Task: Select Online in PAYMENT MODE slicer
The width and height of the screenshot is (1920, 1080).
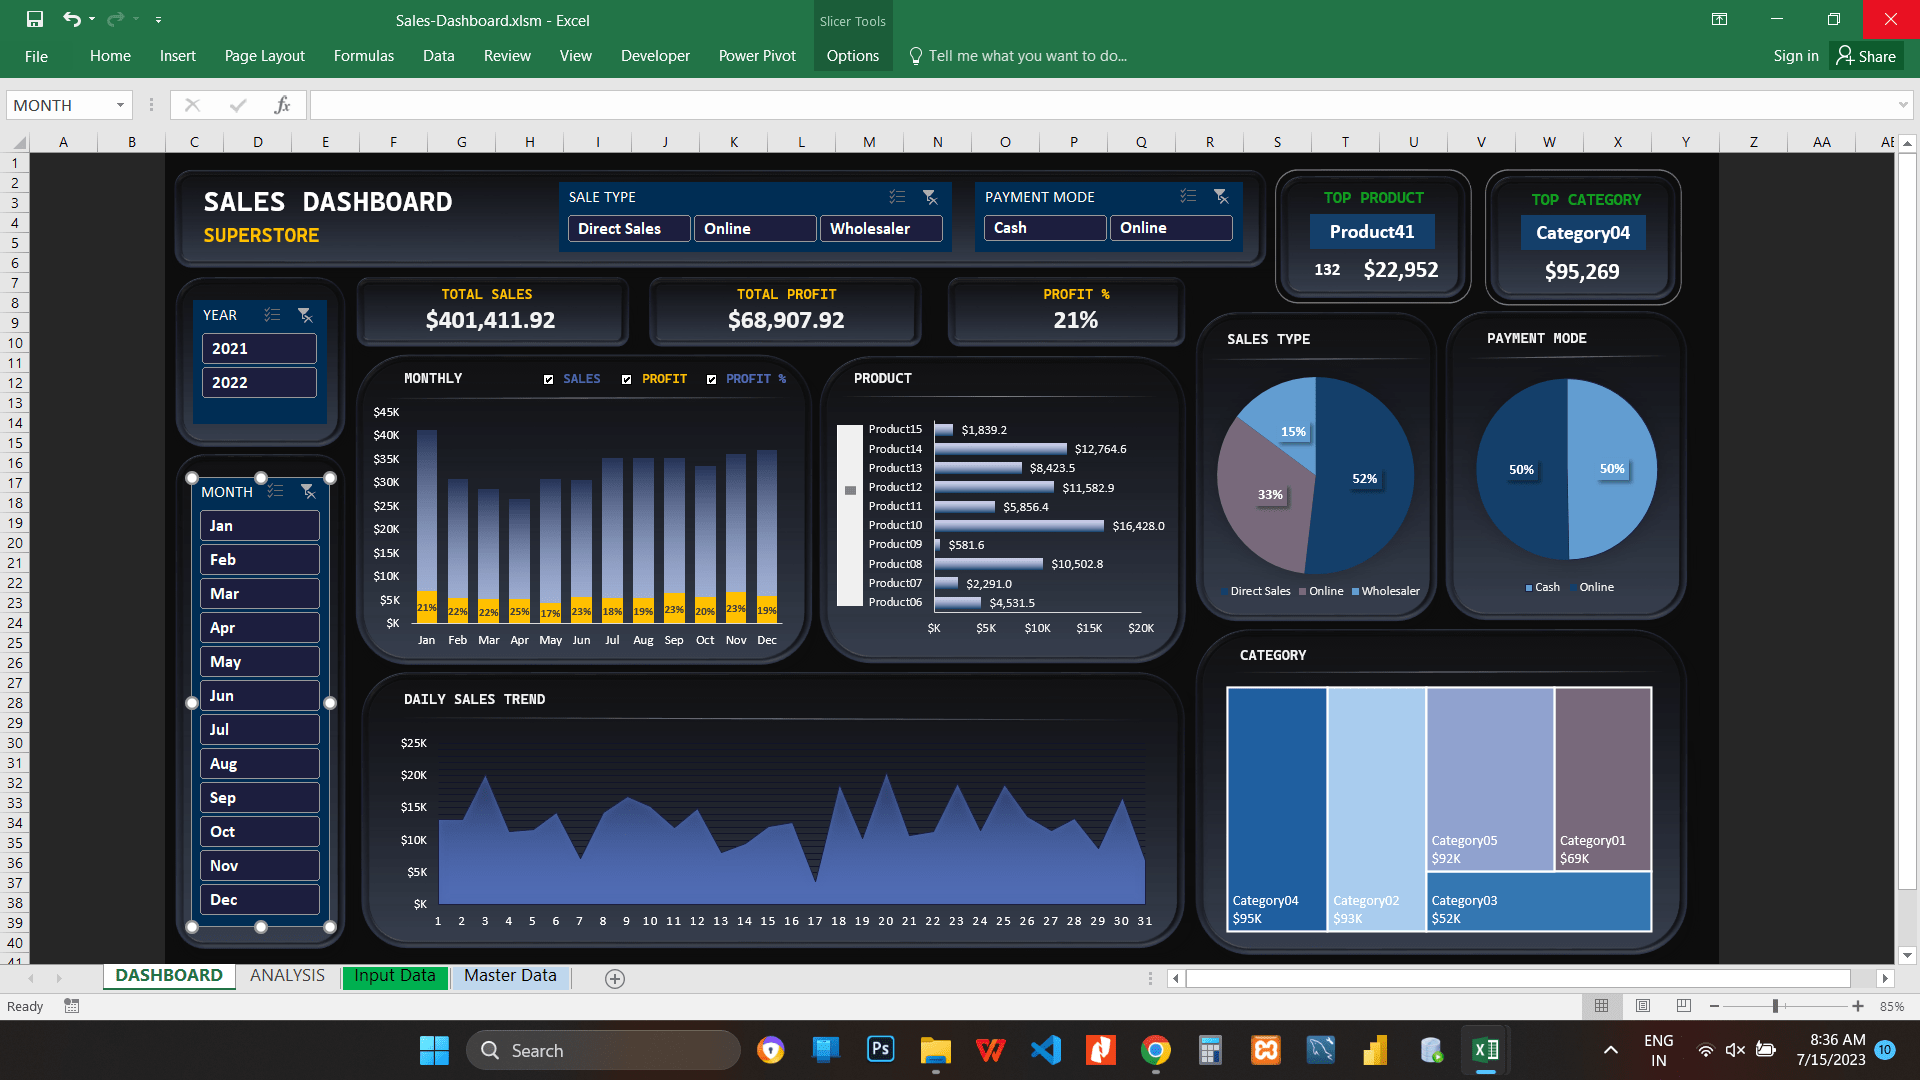Action: click(x=1171, y=228)
